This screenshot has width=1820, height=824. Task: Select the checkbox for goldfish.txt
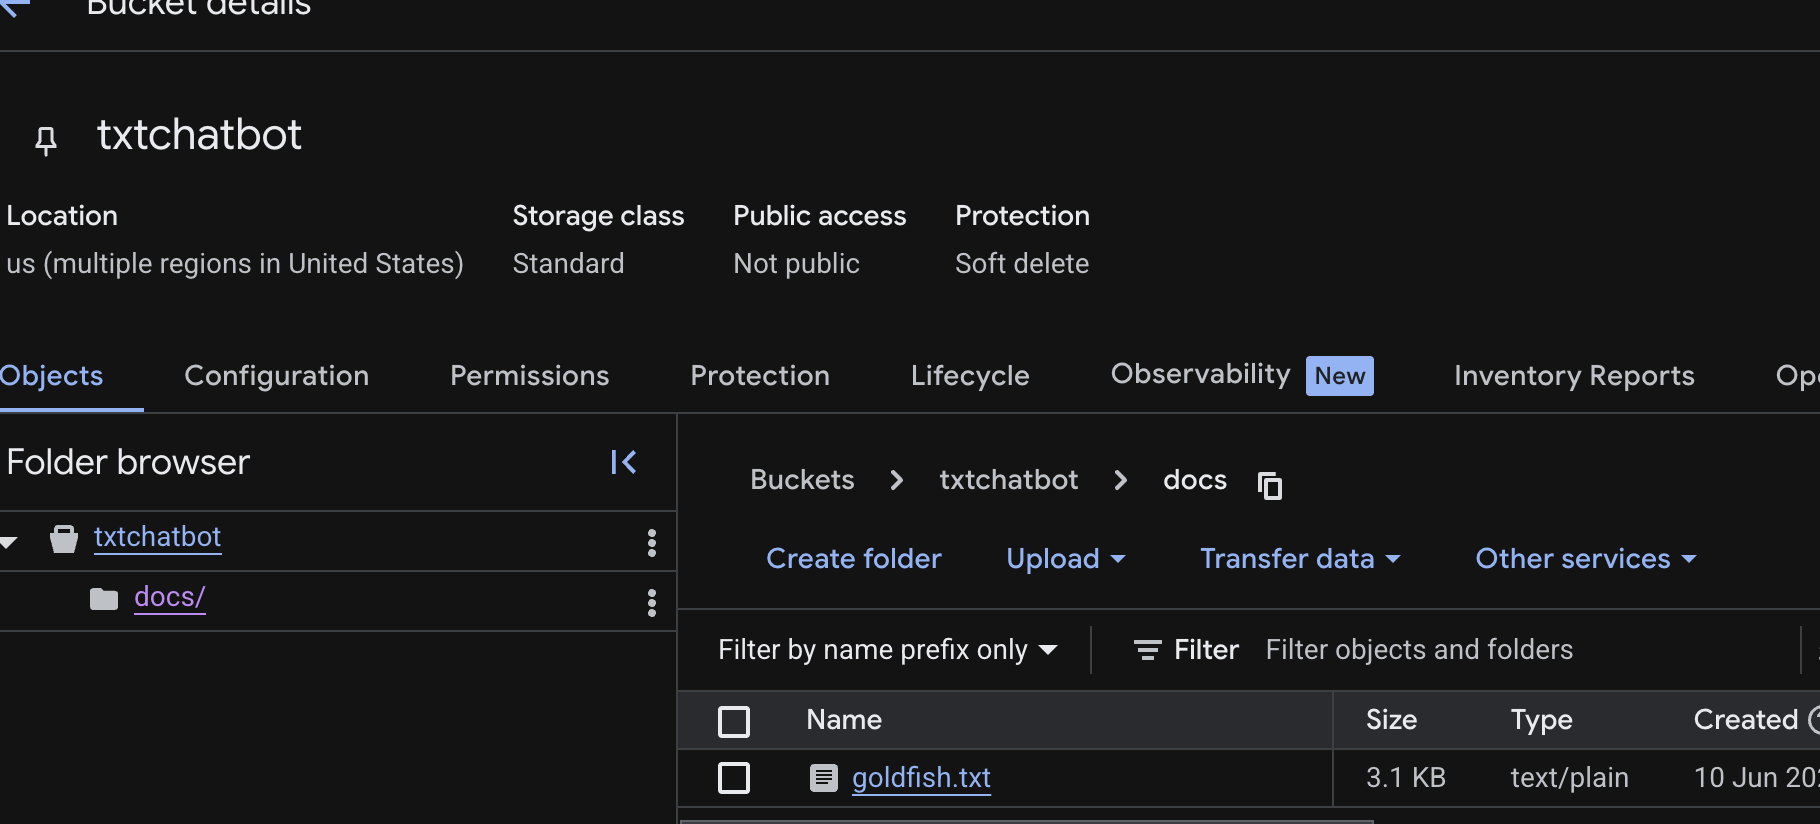click(733, 778)
